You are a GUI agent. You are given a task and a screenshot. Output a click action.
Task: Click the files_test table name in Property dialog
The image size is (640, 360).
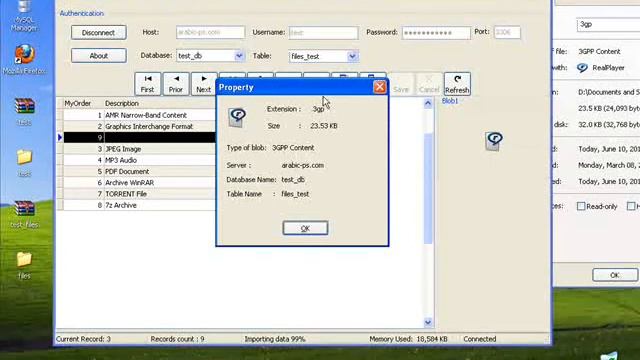point(295,194)
